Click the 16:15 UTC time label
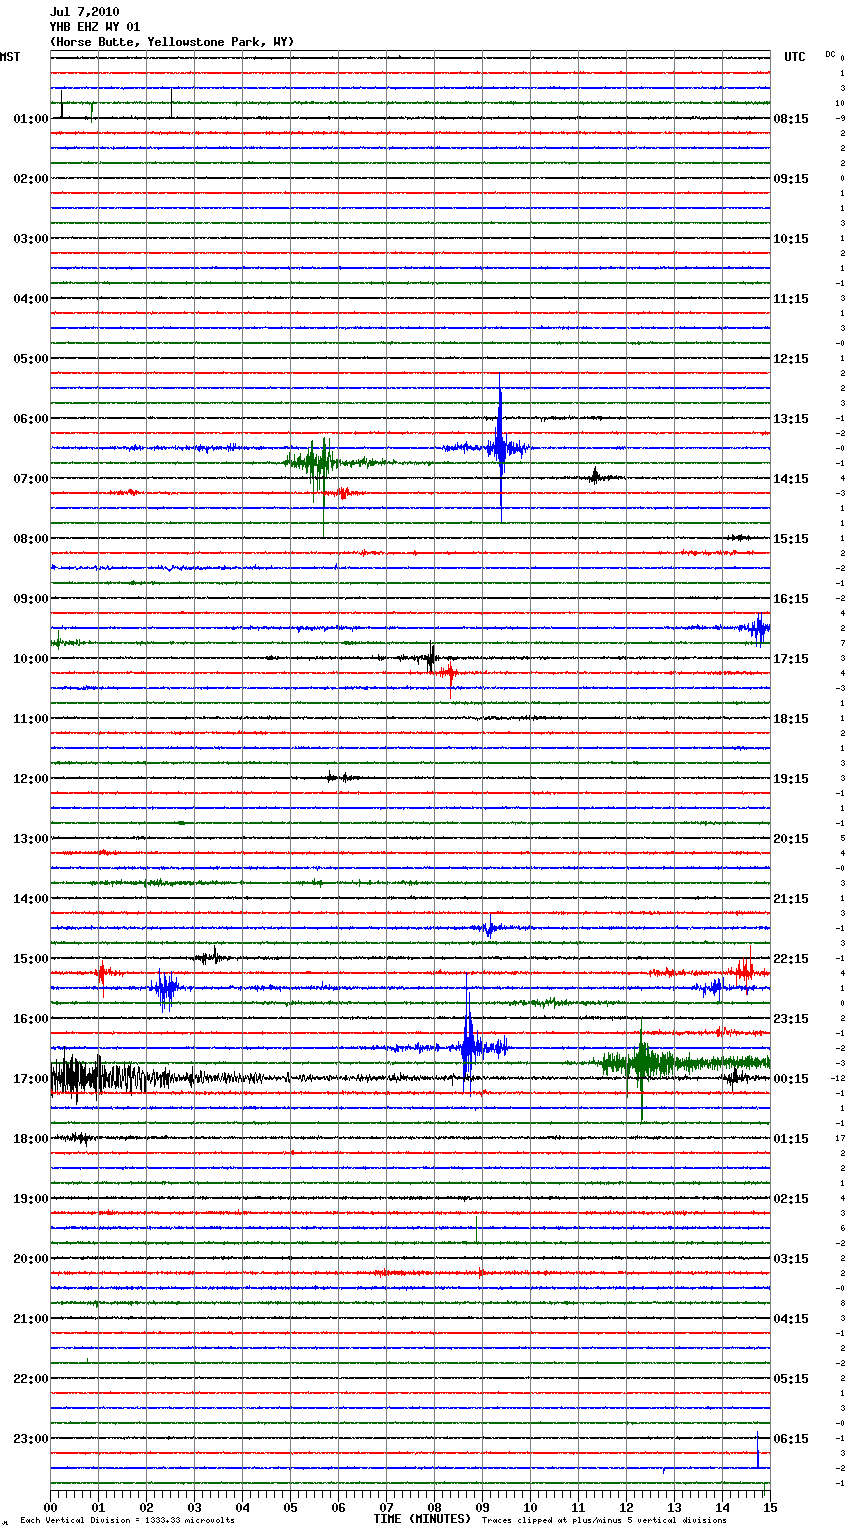The height and width of the screenshot is (1534, 850). tap(791, 599)
